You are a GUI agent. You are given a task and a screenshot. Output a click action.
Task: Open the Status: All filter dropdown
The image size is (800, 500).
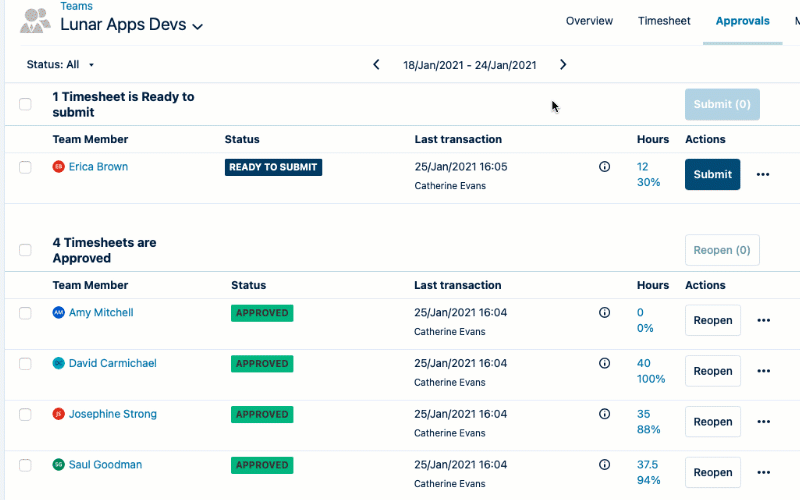pyautogui.click(x=60, y=65)
